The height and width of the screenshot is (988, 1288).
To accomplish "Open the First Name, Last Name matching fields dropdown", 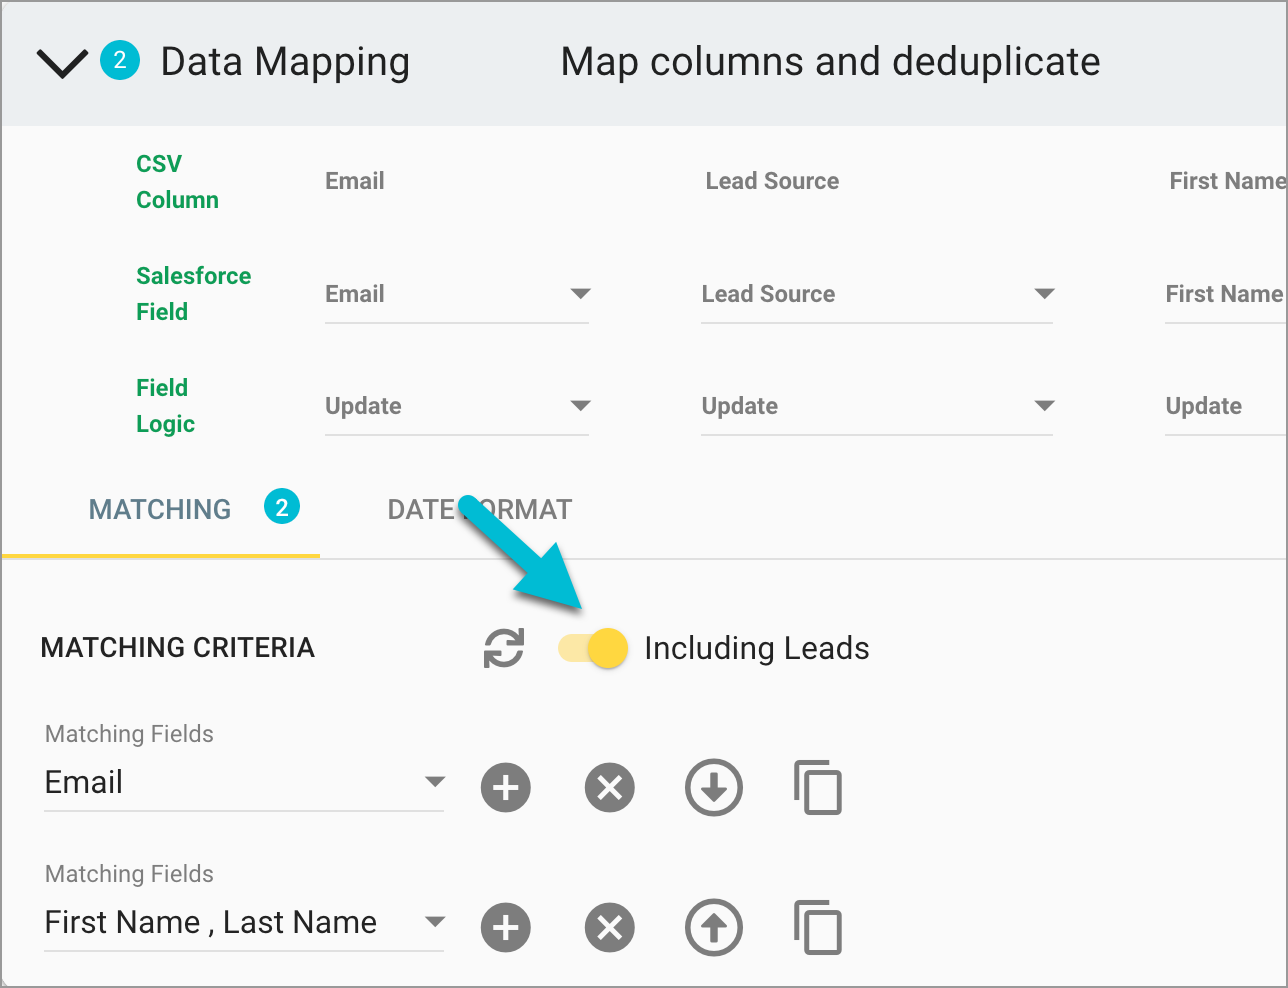I will pyautogui.click(x=434, y=923).
